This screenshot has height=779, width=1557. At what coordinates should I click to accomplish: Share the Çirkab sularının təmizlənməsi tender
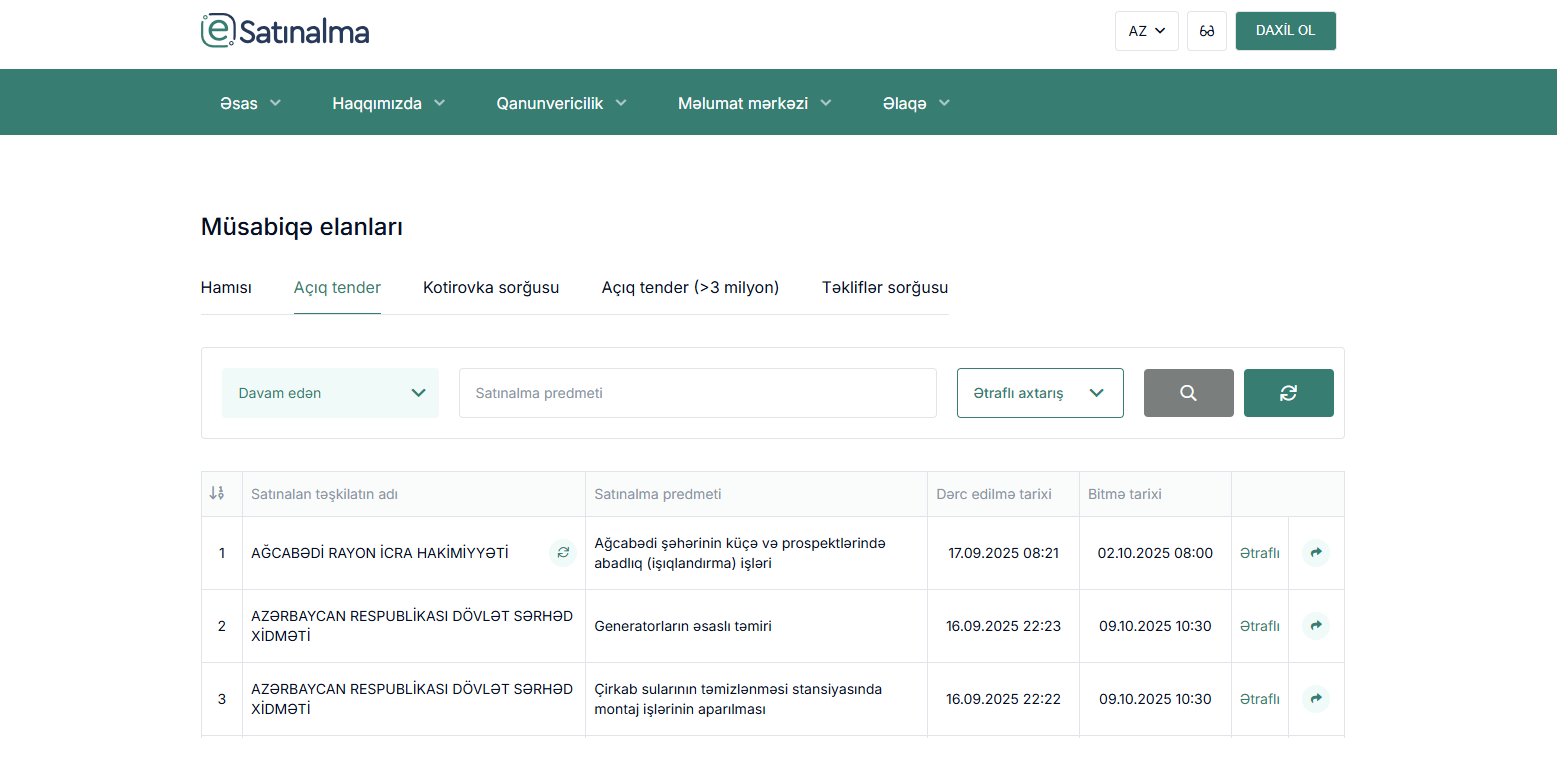[1316, 699]
